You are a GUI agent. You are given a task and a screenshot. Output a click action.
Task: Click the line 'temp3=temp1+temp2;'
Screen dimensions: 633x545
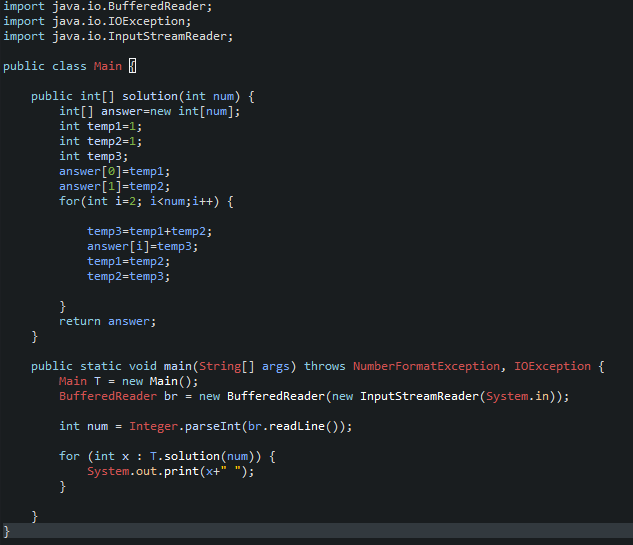coord(149,231)
